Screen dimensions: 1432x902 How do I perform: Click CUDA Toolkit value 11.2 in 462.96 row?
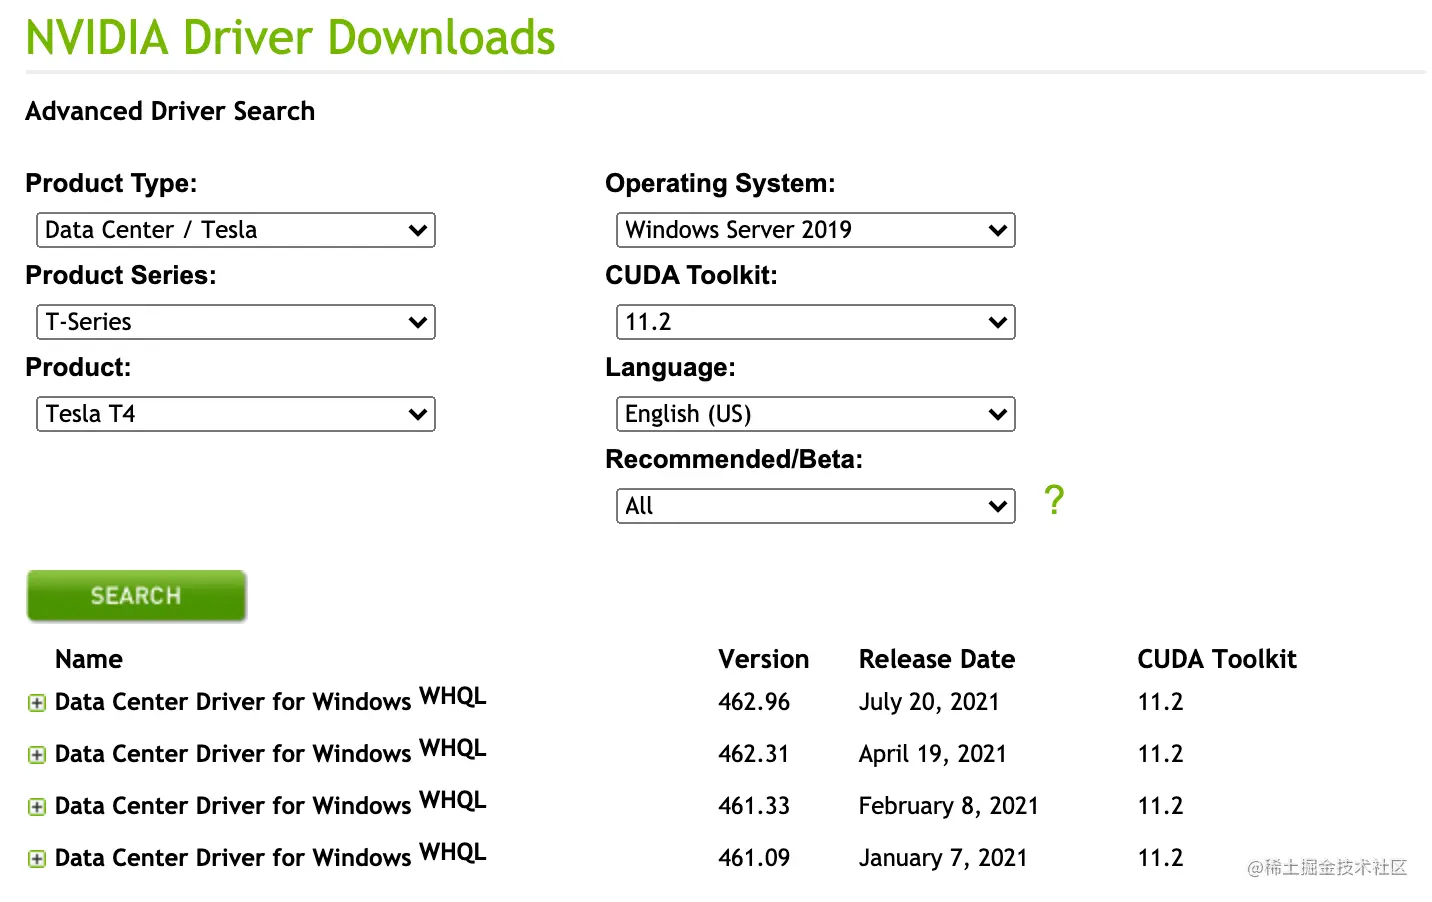pyautogui.click(x=1160, y=702)
